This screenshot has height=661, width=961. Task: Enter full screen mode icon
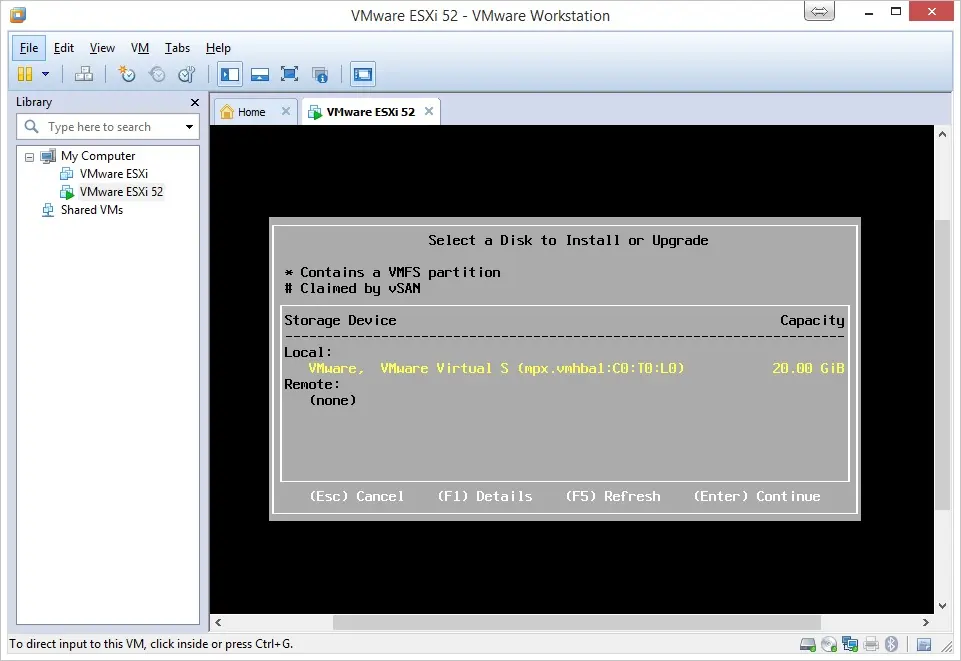(289, 74)
